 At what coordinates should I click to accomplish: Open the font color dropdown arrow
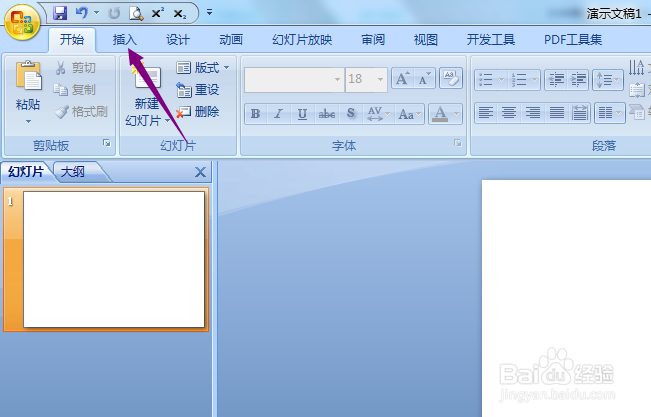457,114
